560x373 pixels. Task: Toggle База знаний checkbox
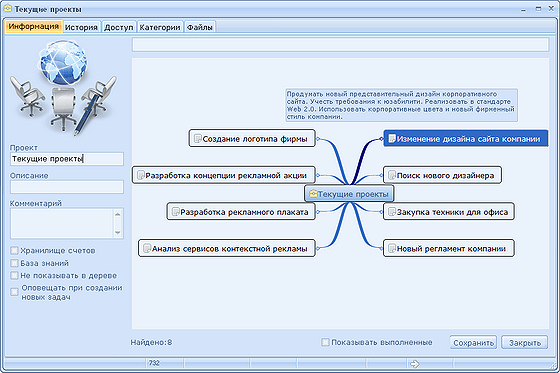click(x=14, y=263)
